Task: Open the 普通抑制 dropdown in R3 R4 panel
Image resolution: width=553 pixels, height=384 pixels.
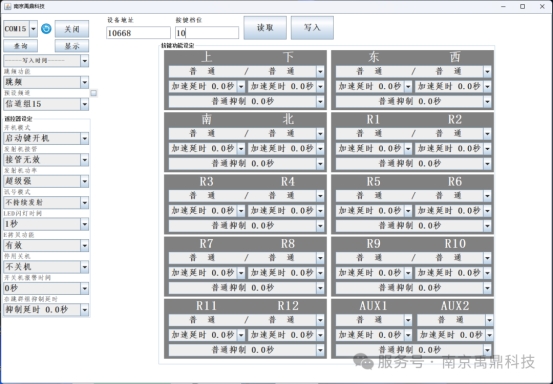Action: click(246, 226)
